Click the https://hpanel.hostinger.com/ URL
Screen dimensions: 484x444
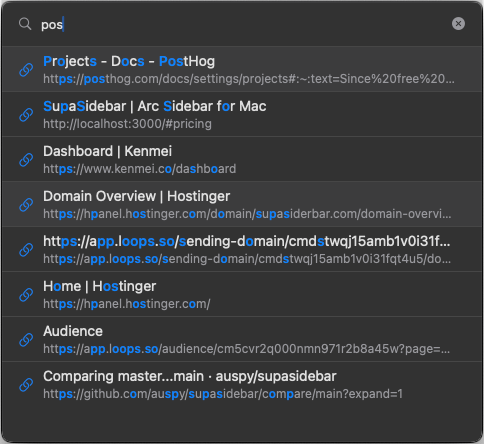point(127,304)
